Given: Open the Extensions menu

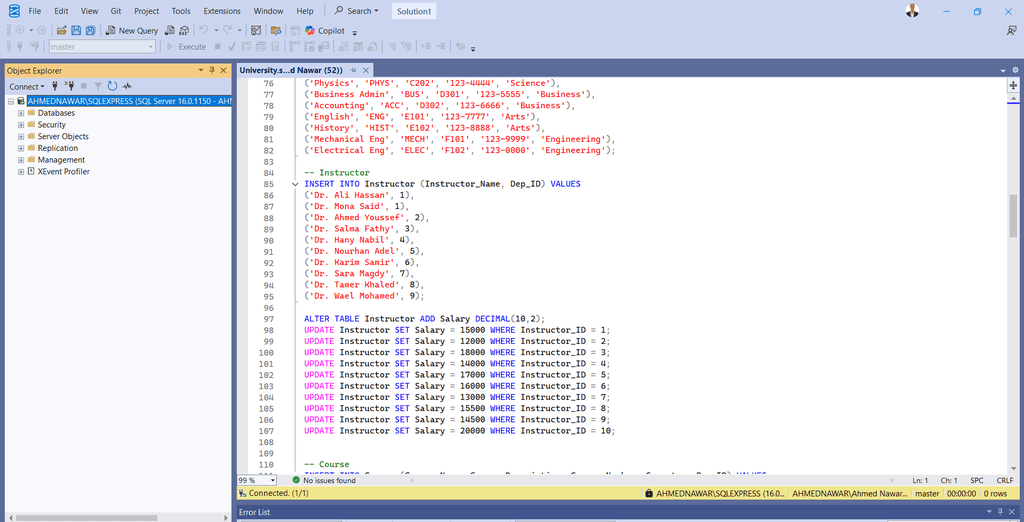Looking at the screenshot, I should [222, 11].
